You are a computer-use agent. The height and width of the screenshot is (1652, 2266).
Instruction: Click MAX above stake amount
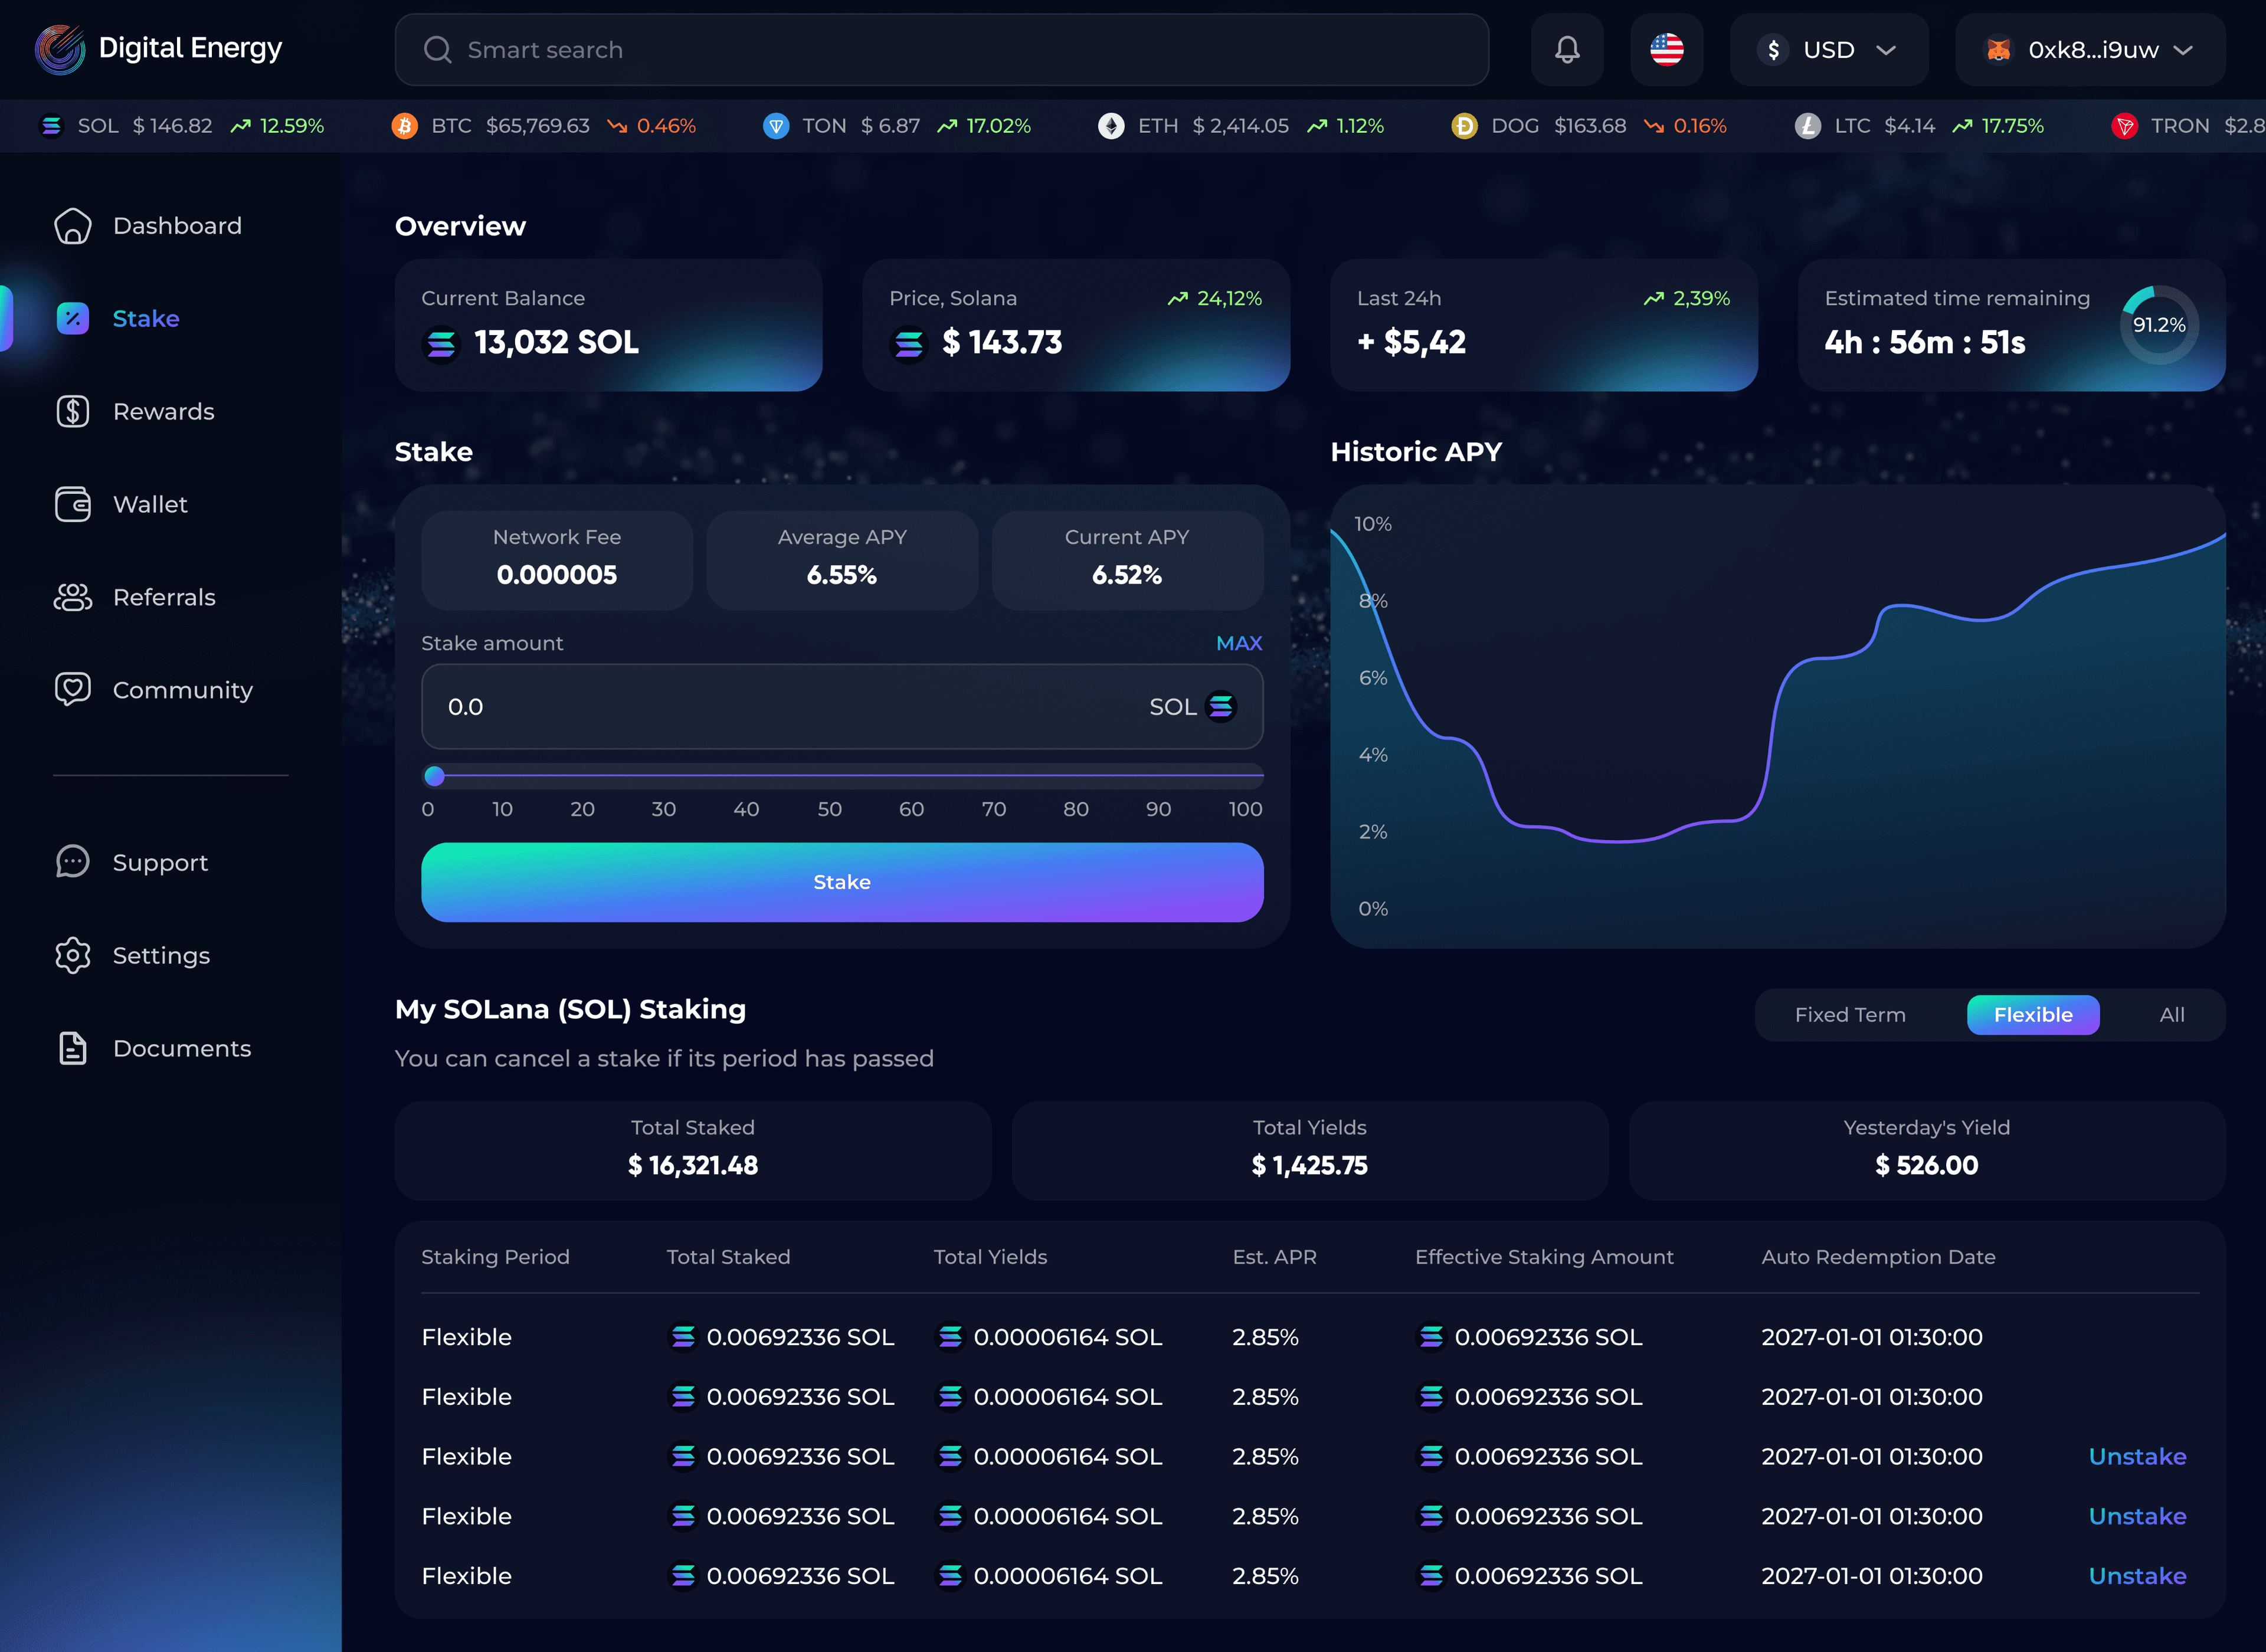1238,643
